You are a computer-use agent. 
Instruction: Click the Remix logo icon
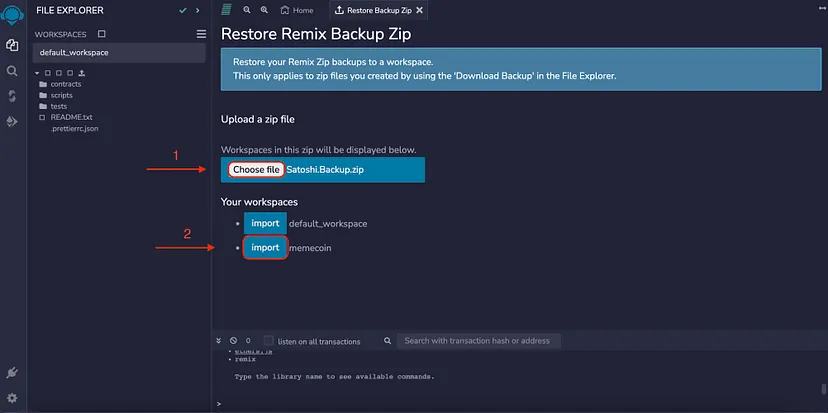click(12, 15)
